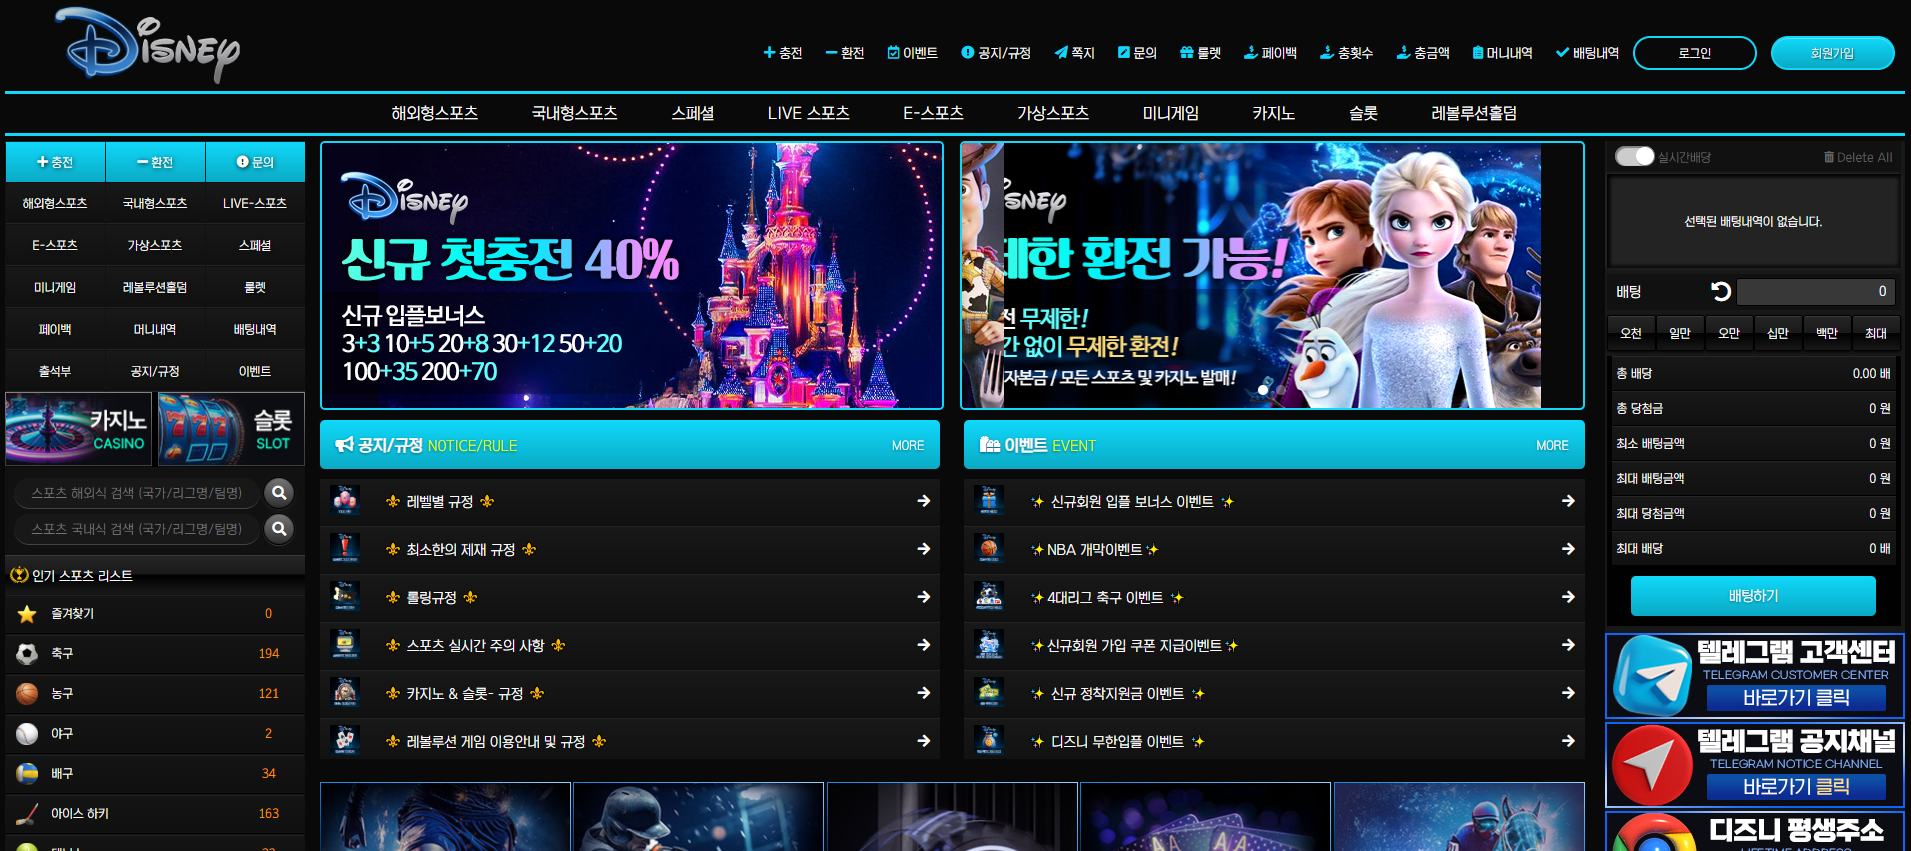
Task: Click the 배팅하기 place bet button
Action: click(x=1752, y=596)
